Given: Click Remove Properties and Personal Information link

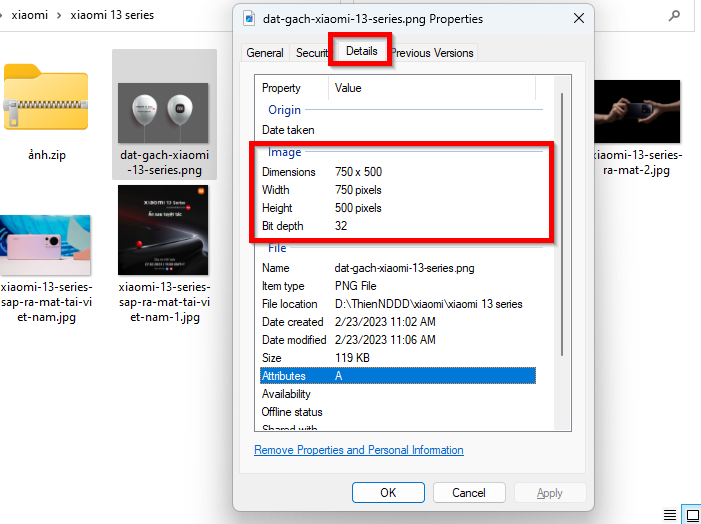Looking at the screenshot, I should tap(359, 450).
